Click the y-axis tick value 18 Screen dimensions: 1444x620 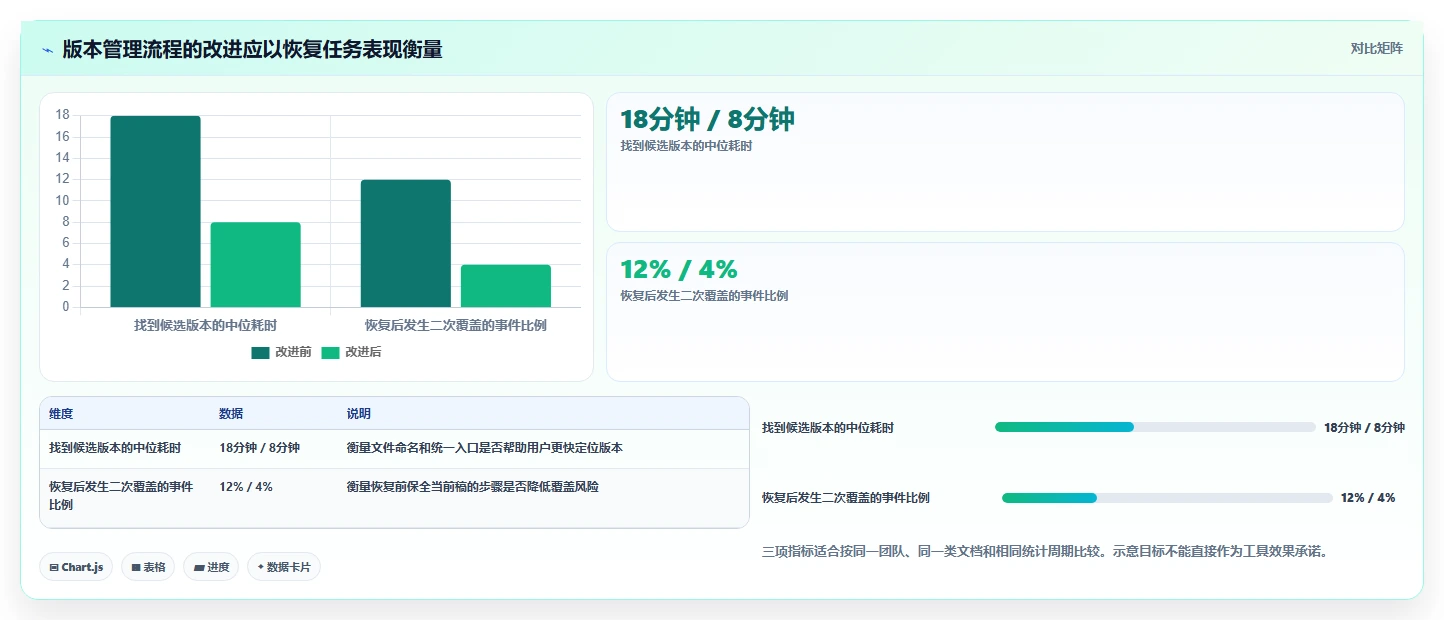click(63, 115)
